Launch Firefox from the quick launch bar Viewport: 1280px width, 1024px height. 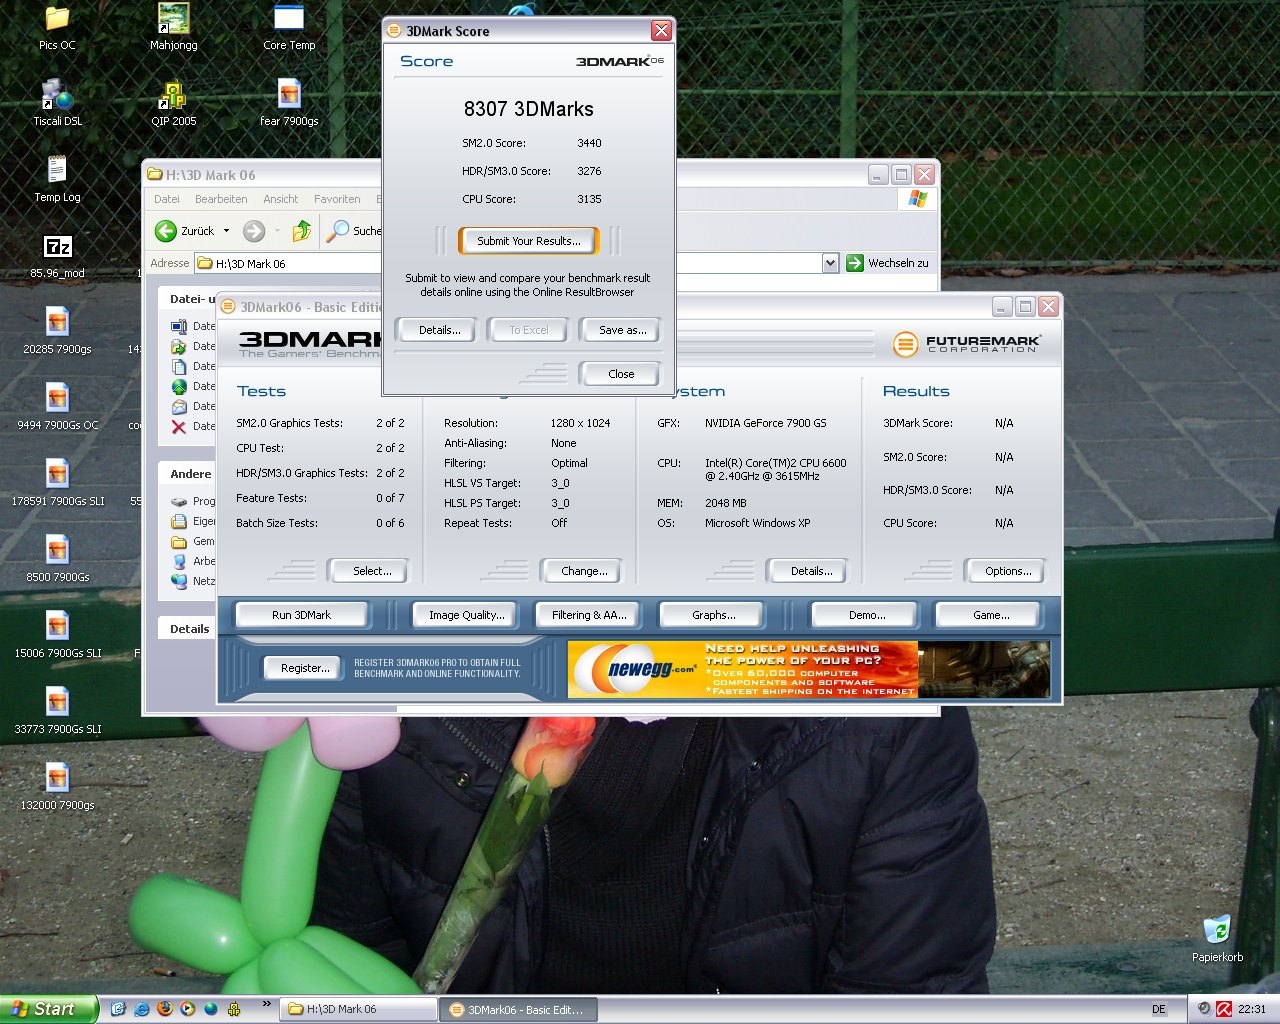pos(164,1009)
